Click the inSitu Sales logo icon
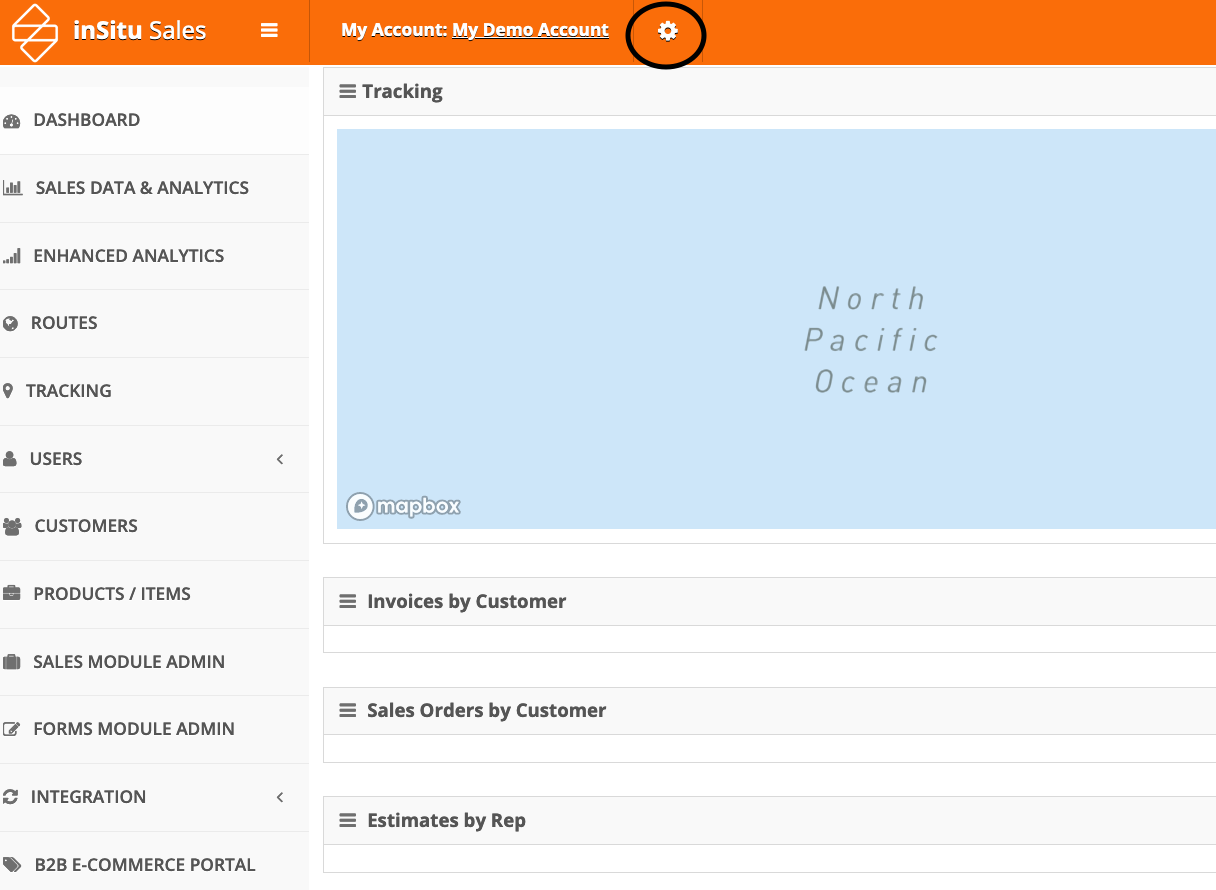This screenshot has width=1216, height=890. [35, 32]
